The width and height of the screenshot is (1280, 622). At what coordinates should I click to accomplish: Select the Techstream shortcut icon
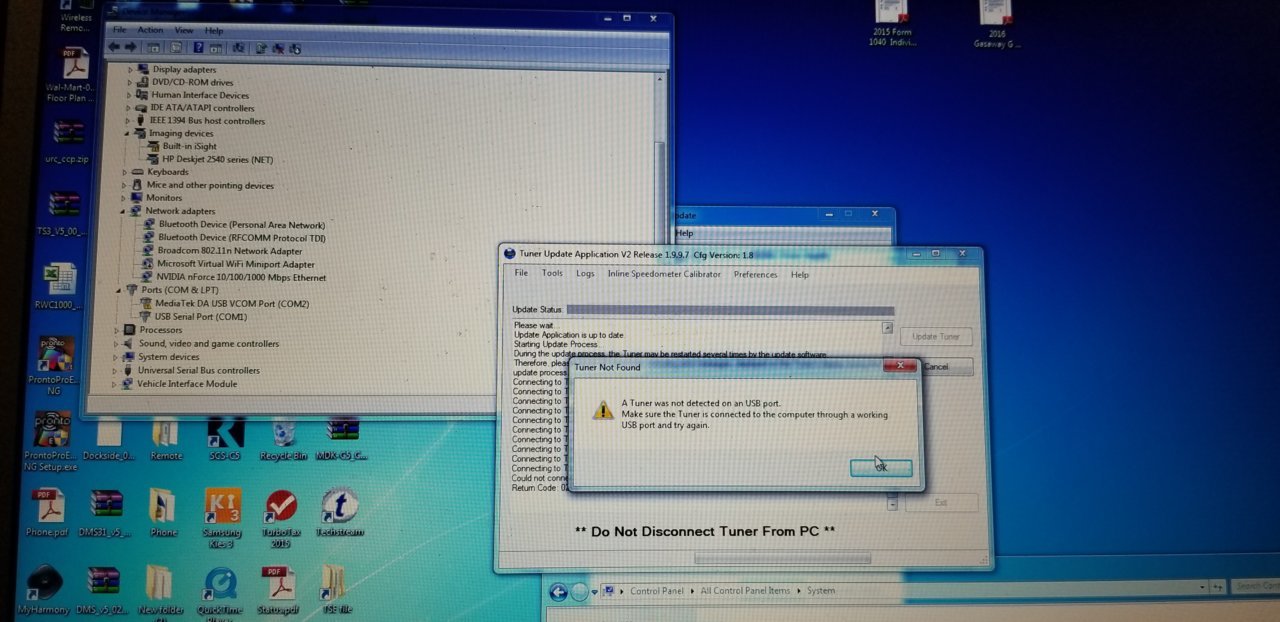tap(340, 512)
